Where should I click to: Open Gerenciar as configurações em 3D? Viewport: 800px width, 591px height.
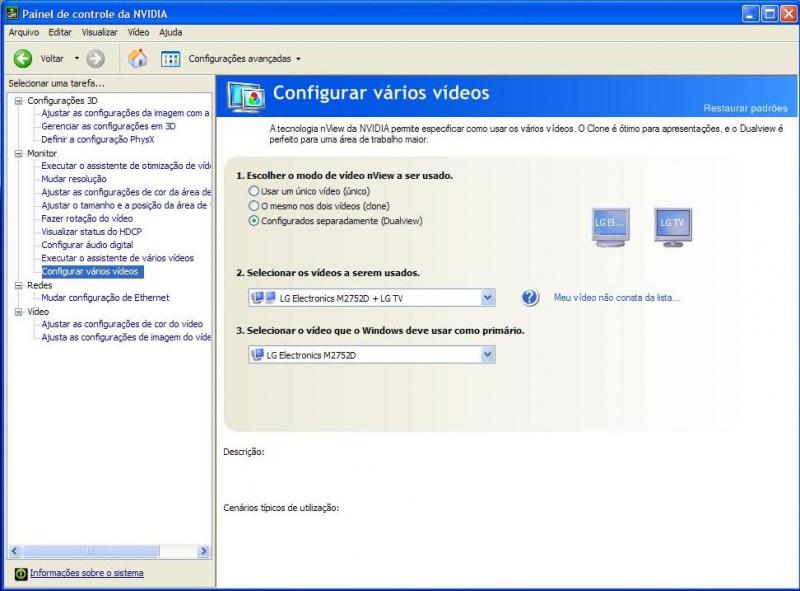(108, 126)
